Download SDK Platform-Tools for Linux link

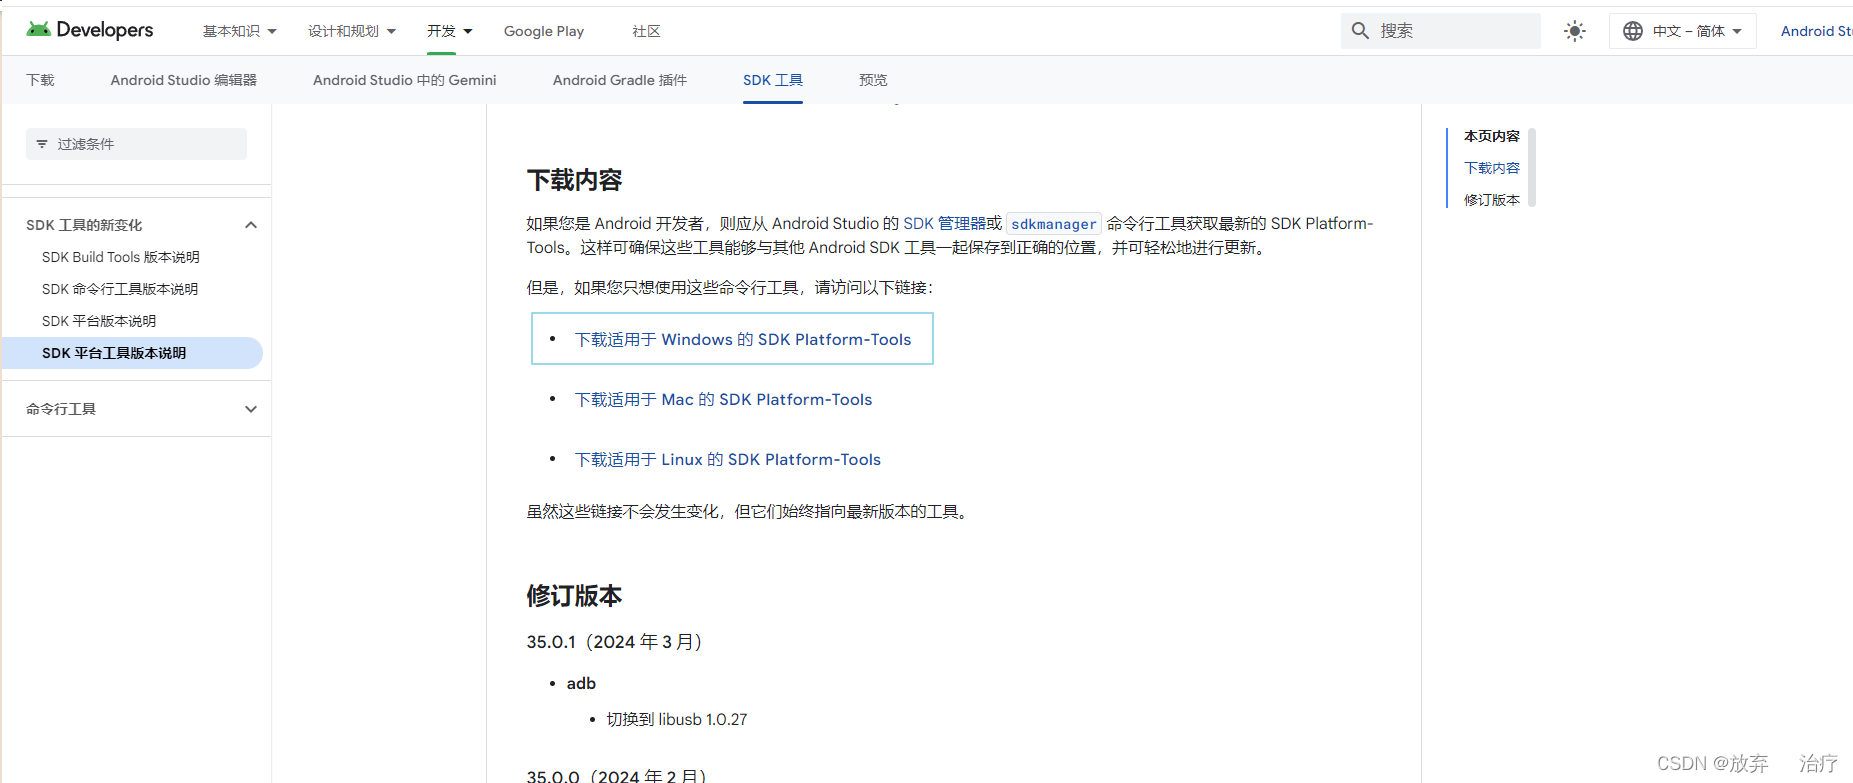(x=728, y=460)
